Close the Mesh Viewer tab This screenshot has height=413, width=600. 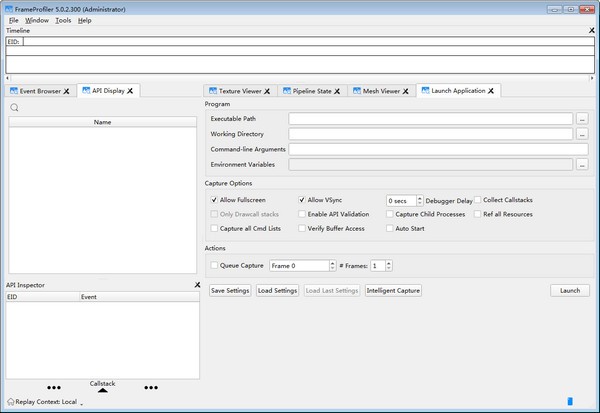click(x=406, y=91)
